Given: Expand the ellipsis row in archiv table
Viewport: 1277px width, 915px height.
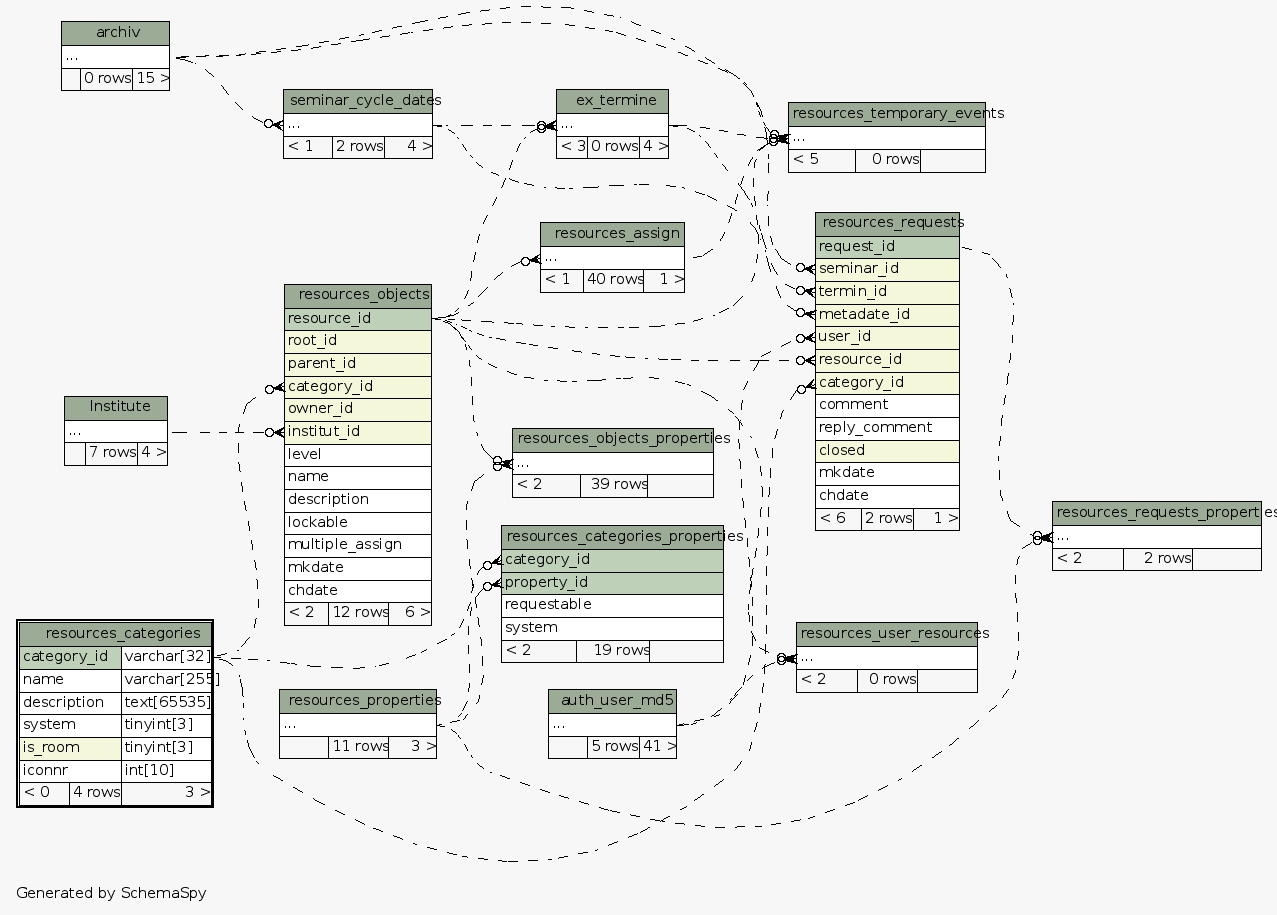Looking at the screenshot, I should click(x=115, y=56).
